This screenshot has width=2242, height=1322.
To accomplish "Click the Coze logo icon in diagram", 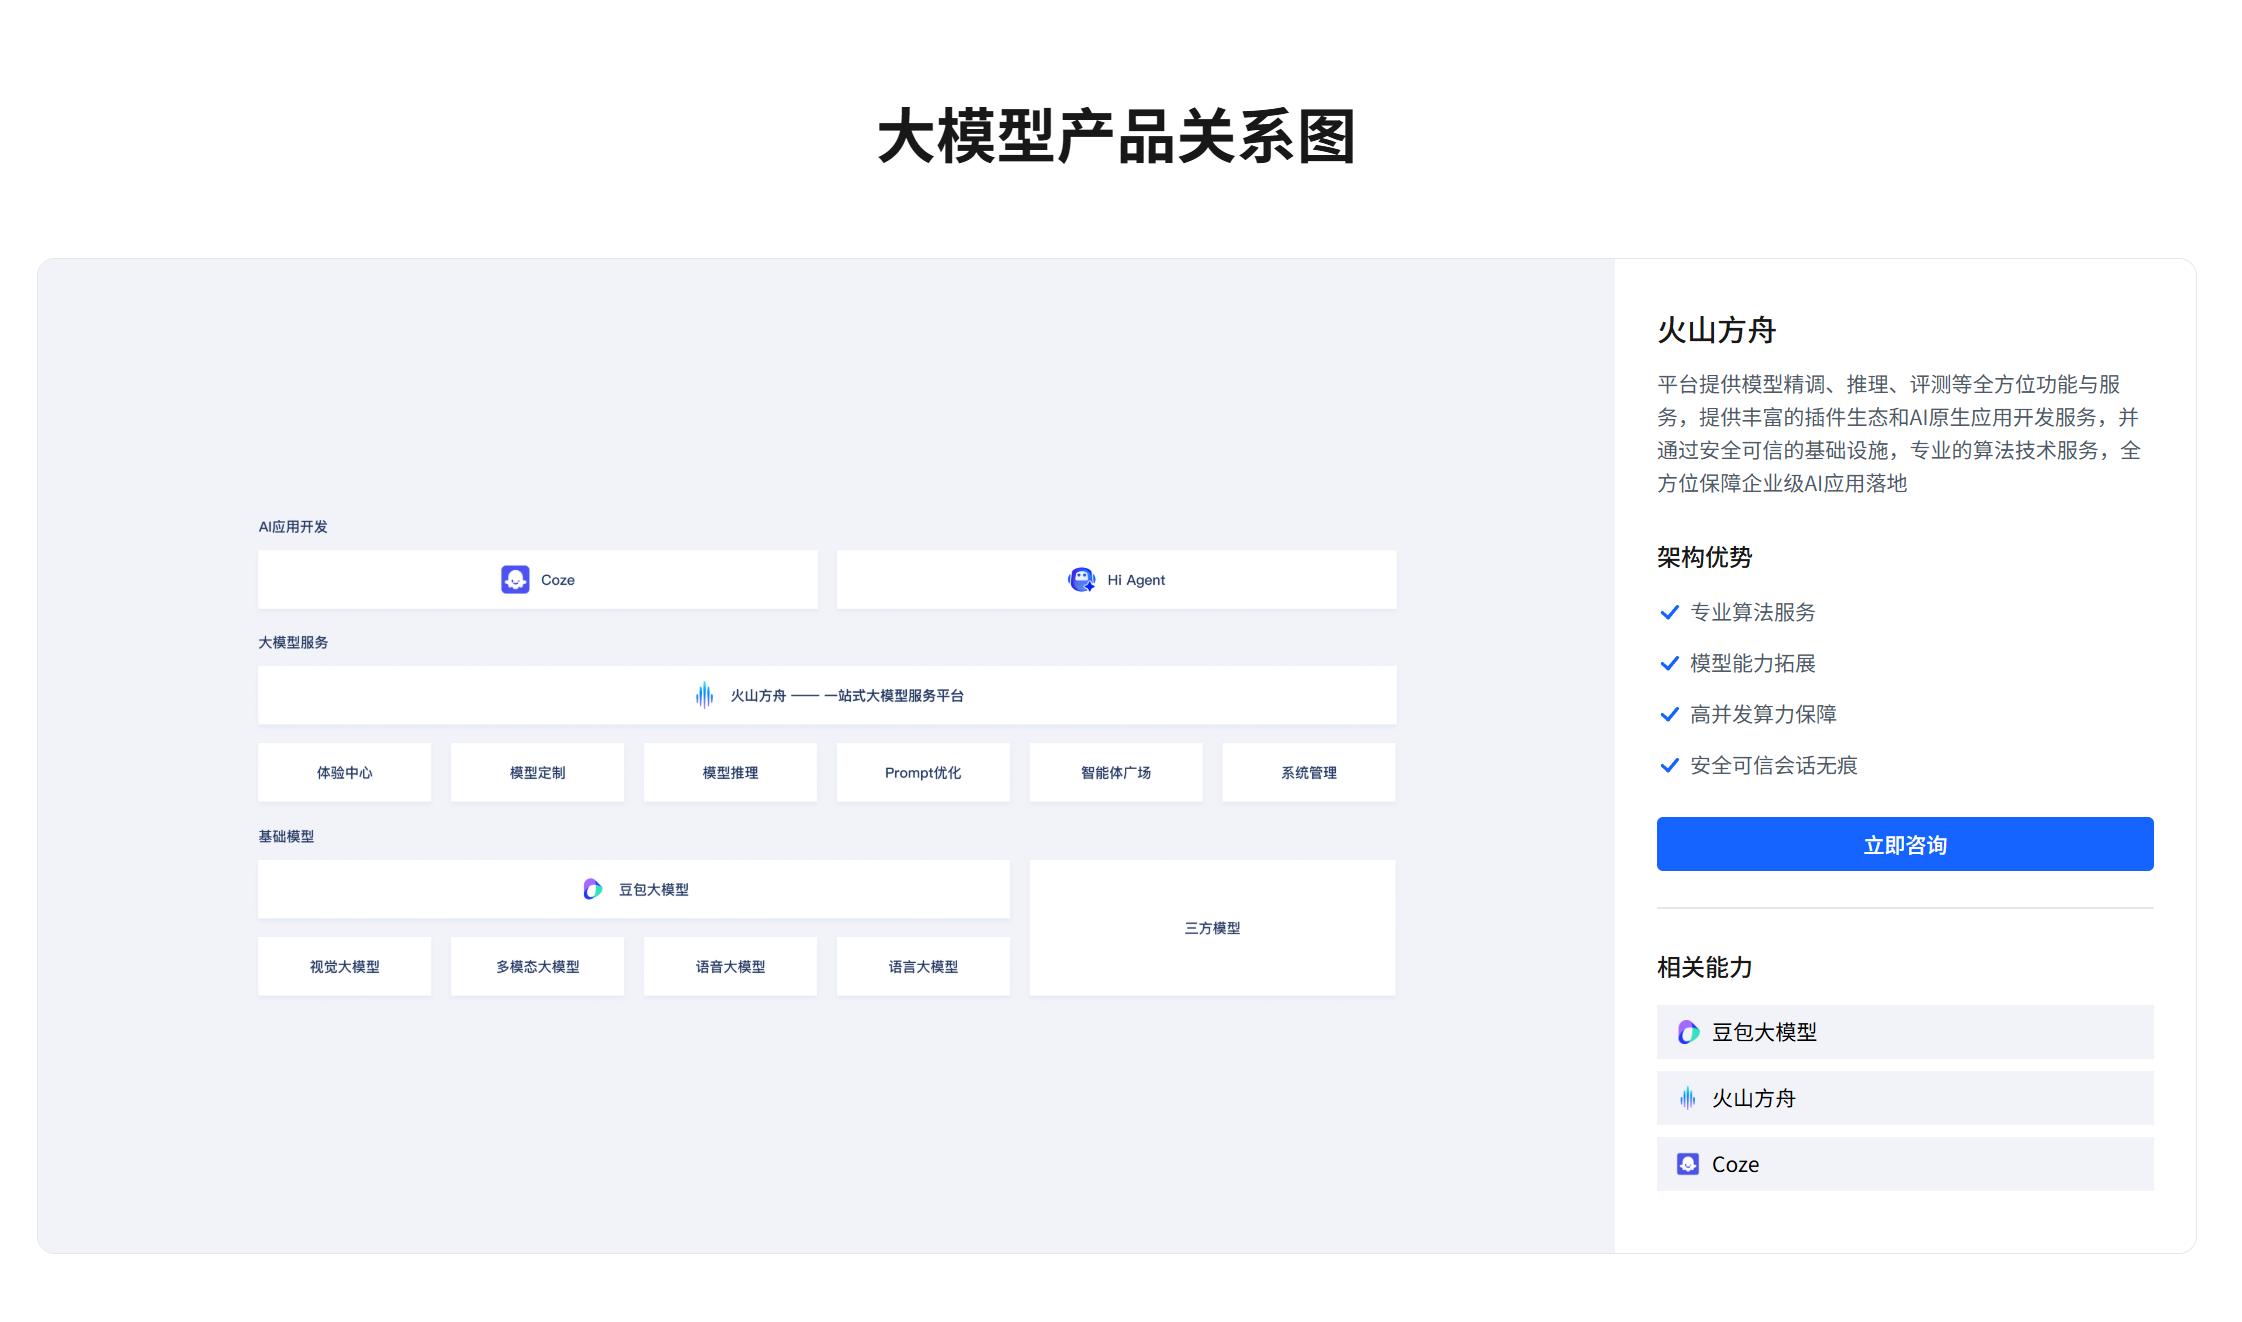I will (515, 580).
